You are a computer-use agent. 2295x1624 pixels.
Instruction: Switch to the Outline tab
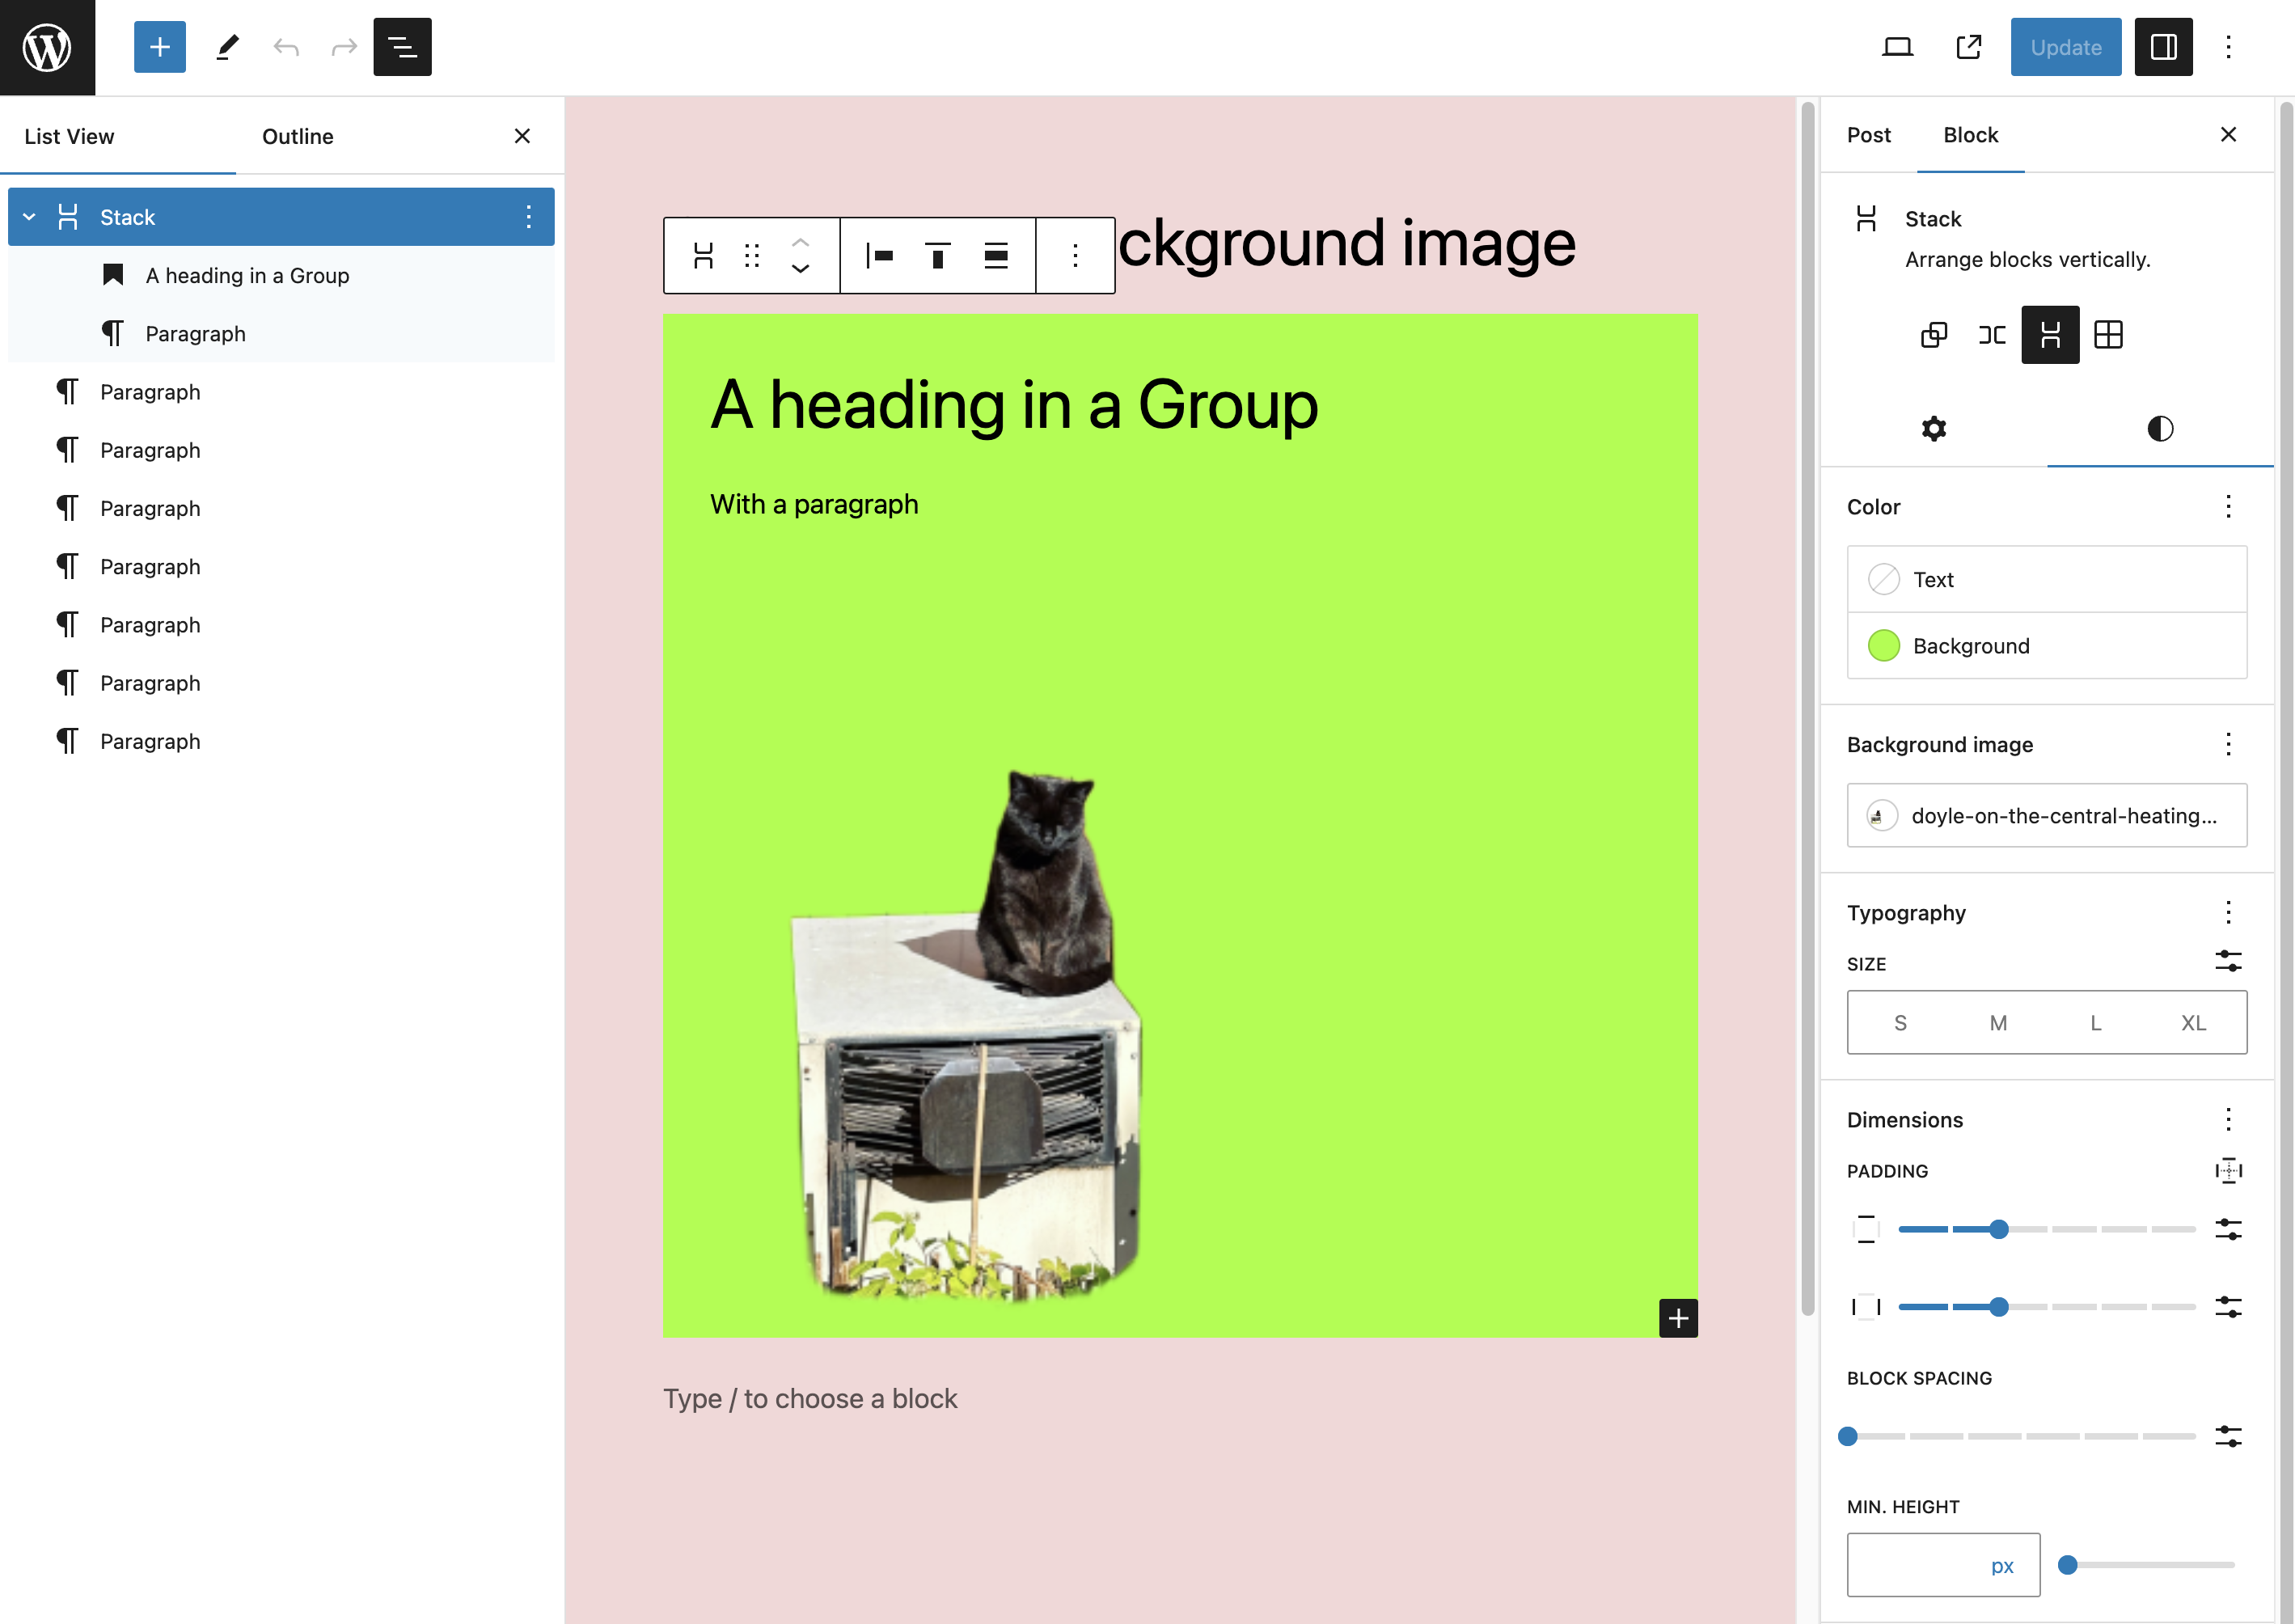297,137
